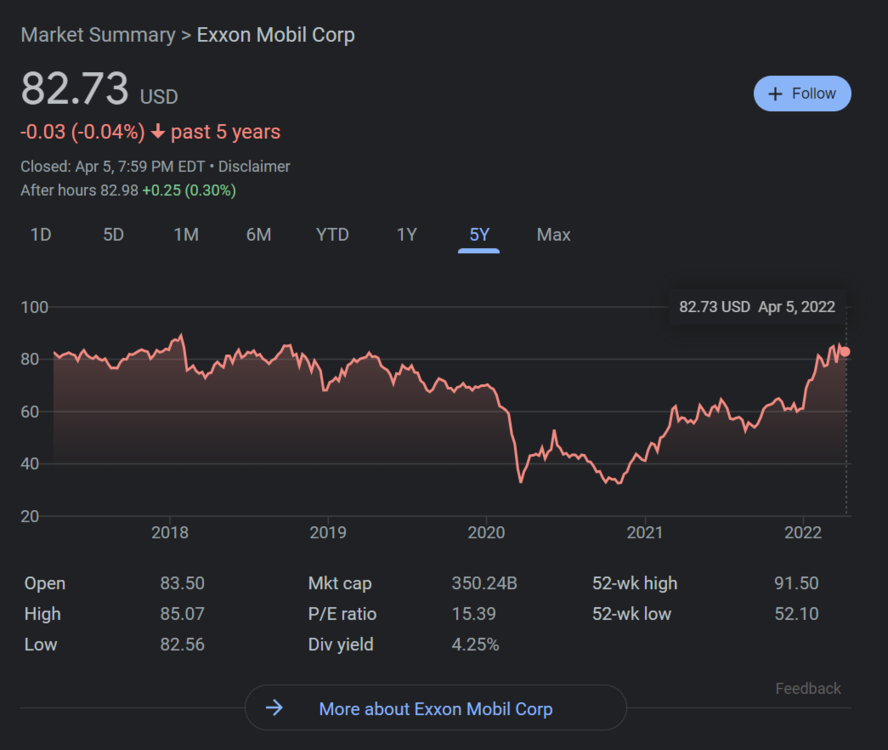
Task: Click the 82.73 USD price tooltip
Action: point(757,307)
